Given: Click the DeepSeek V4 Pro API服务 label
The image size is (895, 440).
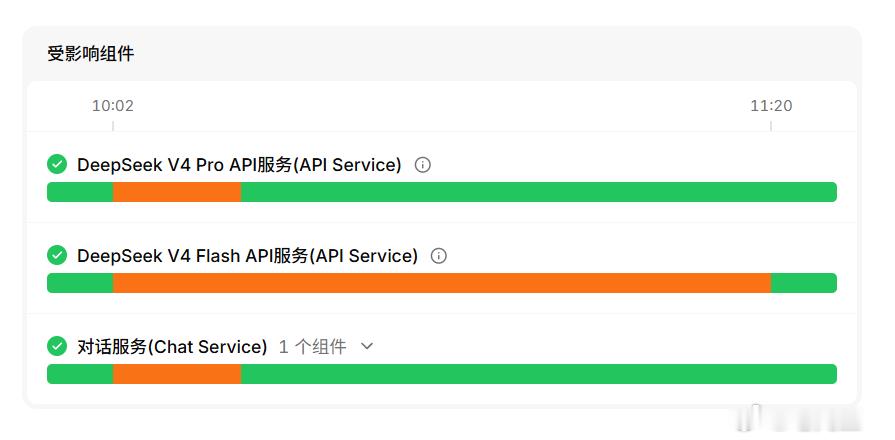Looking at the screenshot, I should point(239,165).
